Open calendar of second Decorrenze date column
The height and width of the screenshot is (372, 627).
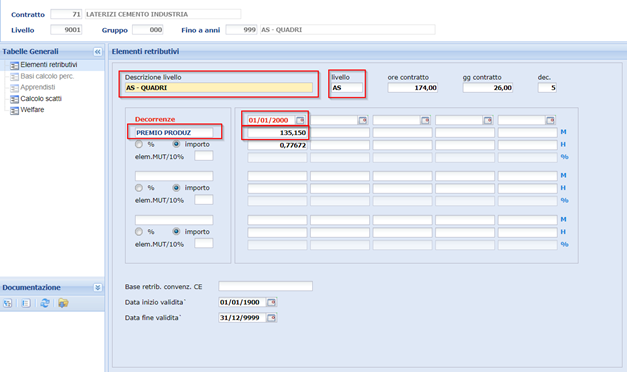pos(363,120)
